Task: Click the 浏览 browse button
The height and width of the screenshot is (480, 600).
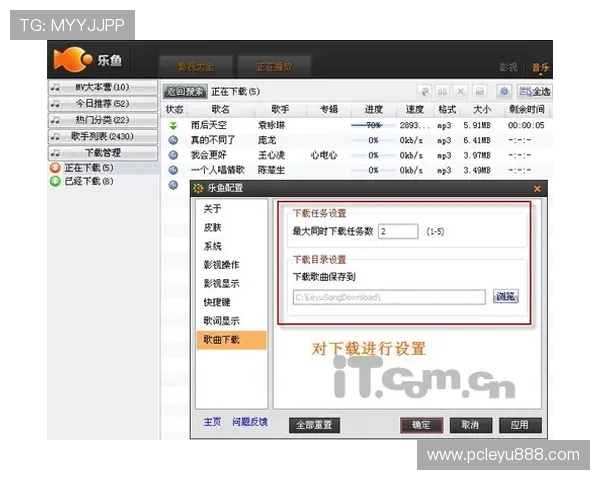Action: (506, 296)
